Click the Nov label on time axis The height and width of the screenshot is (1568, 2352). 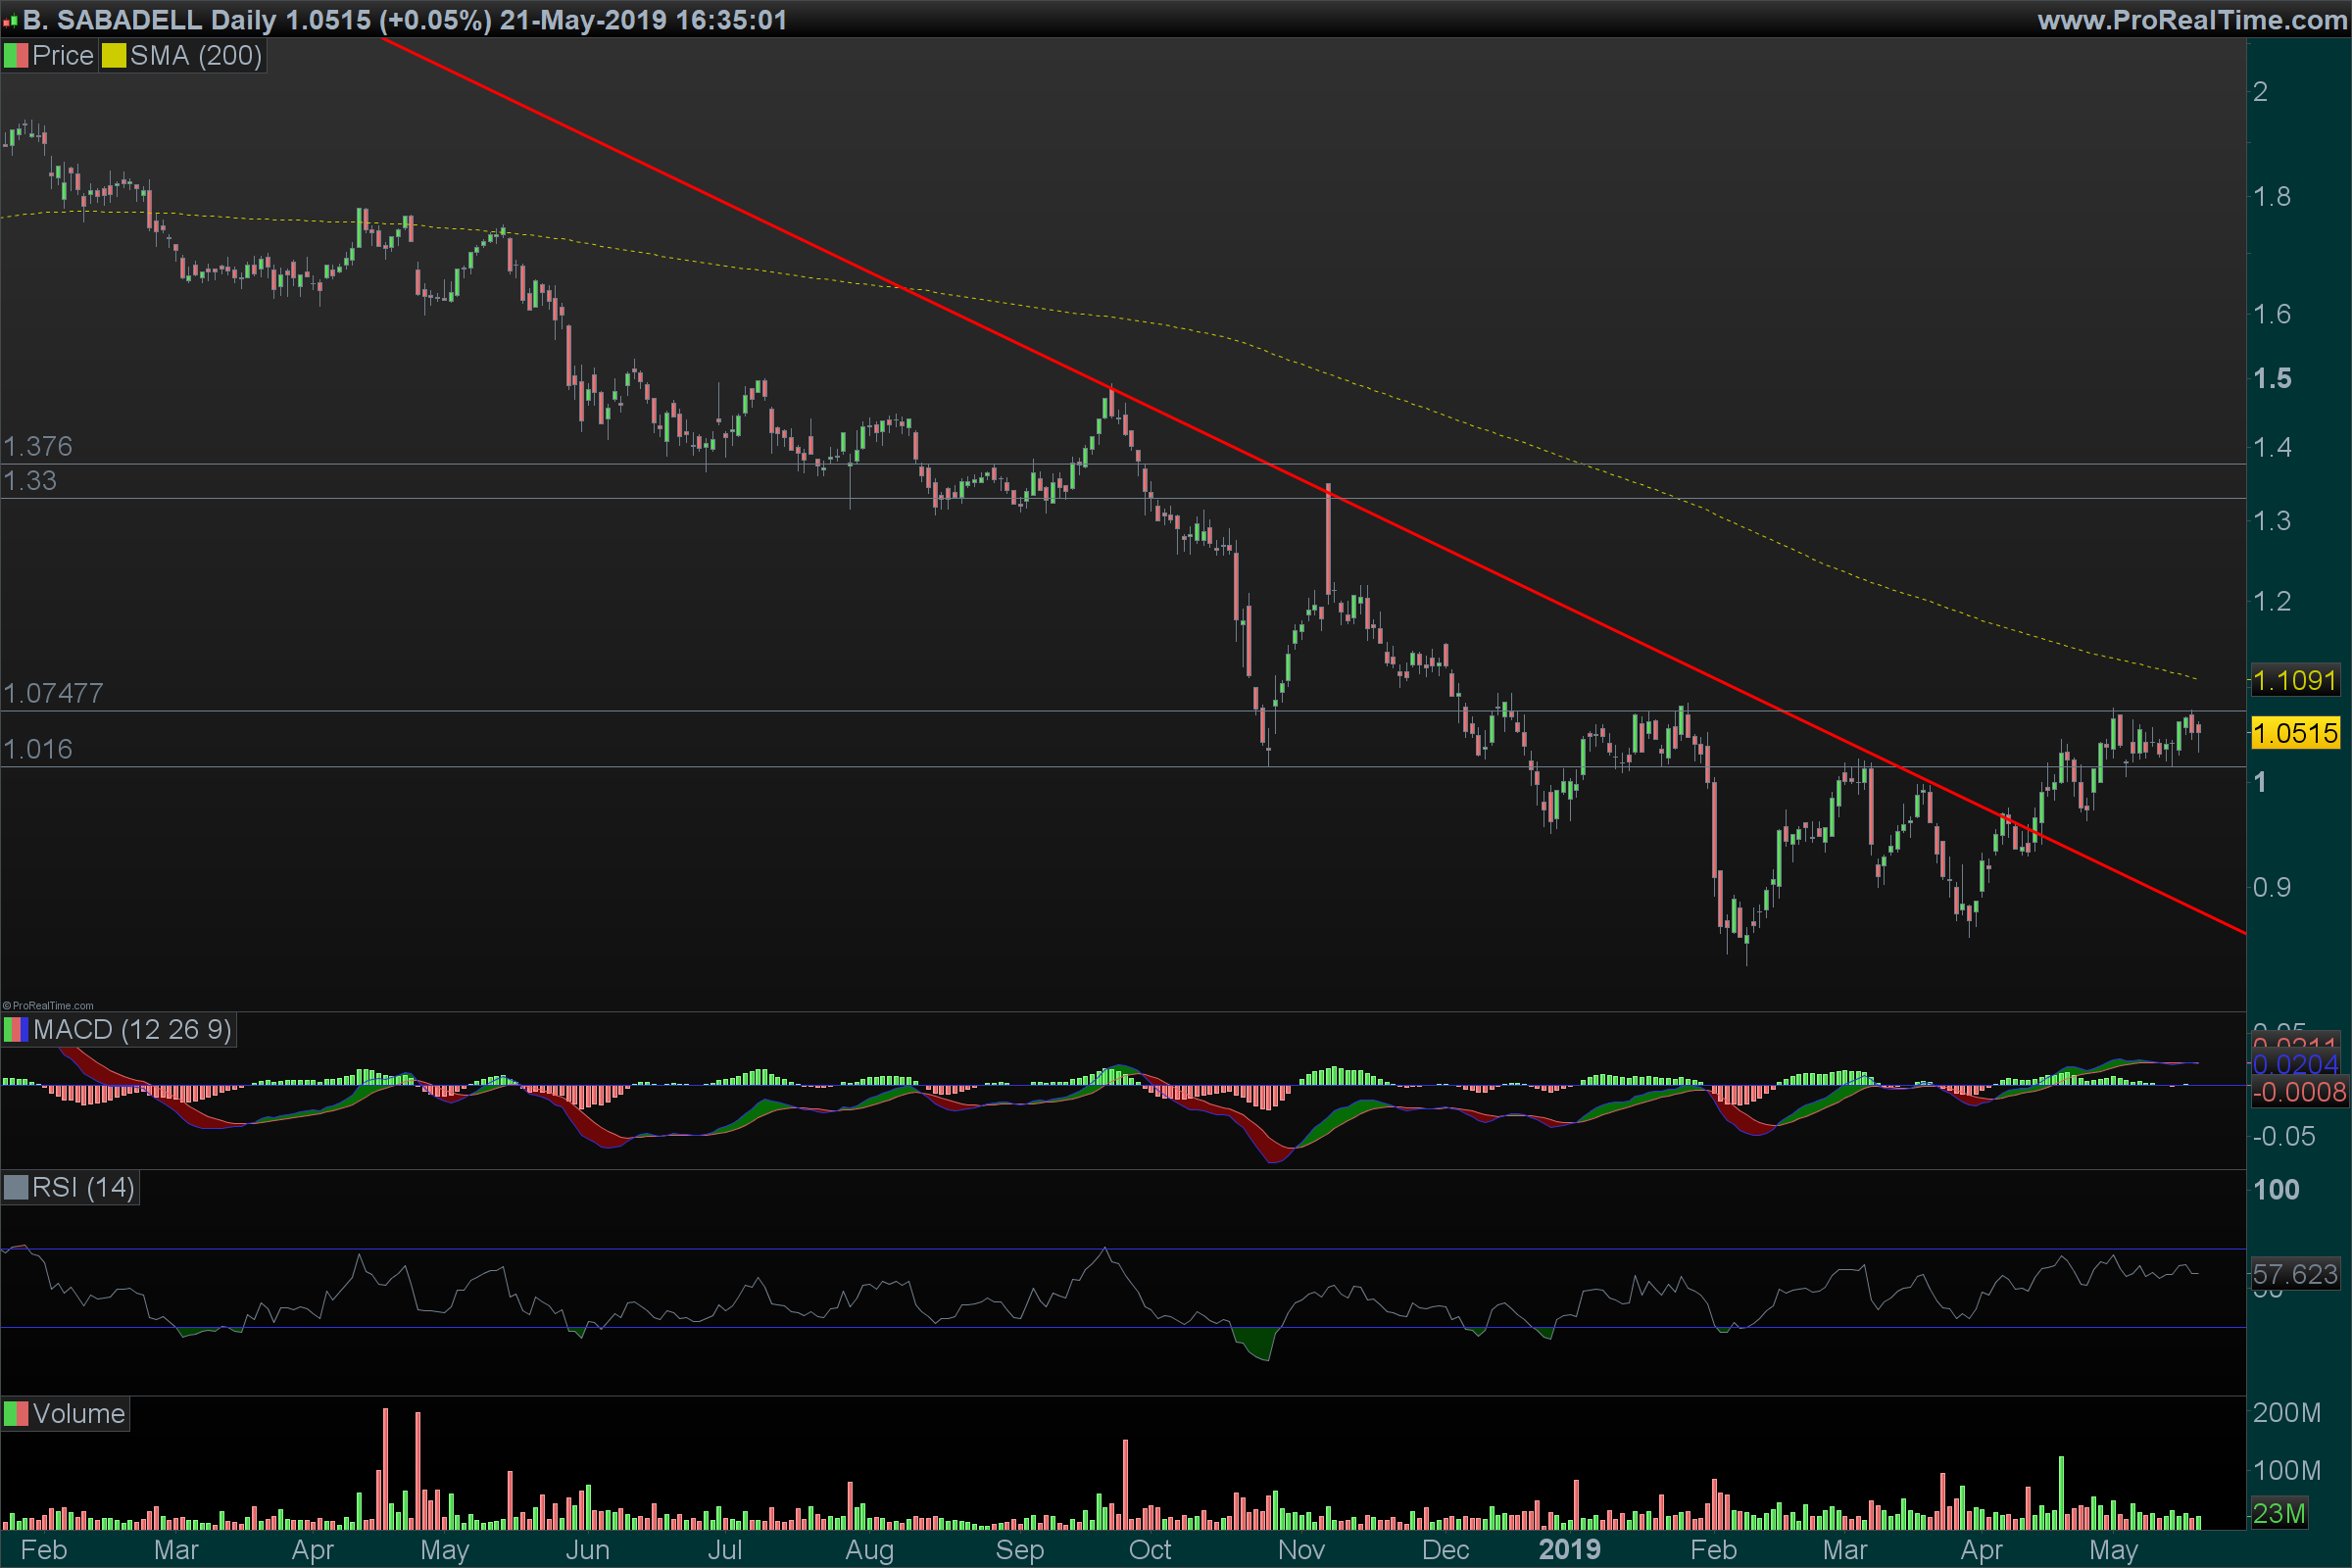pyautogui.click(x=1300, y=1550)
